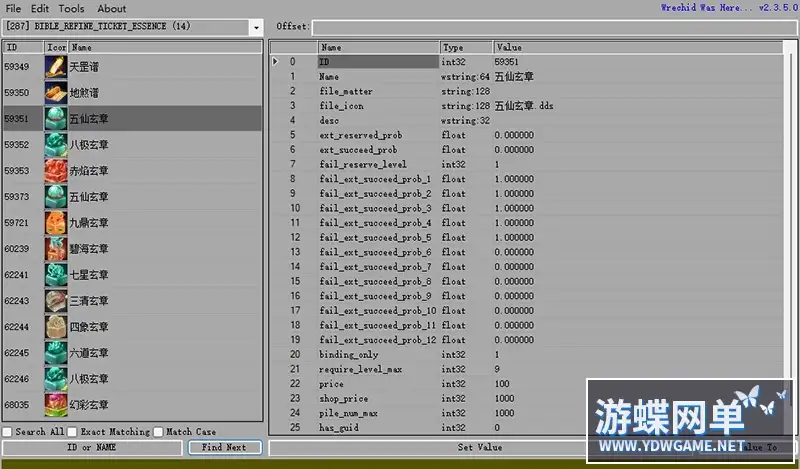Click the Type column header

[x=466, y=47]
